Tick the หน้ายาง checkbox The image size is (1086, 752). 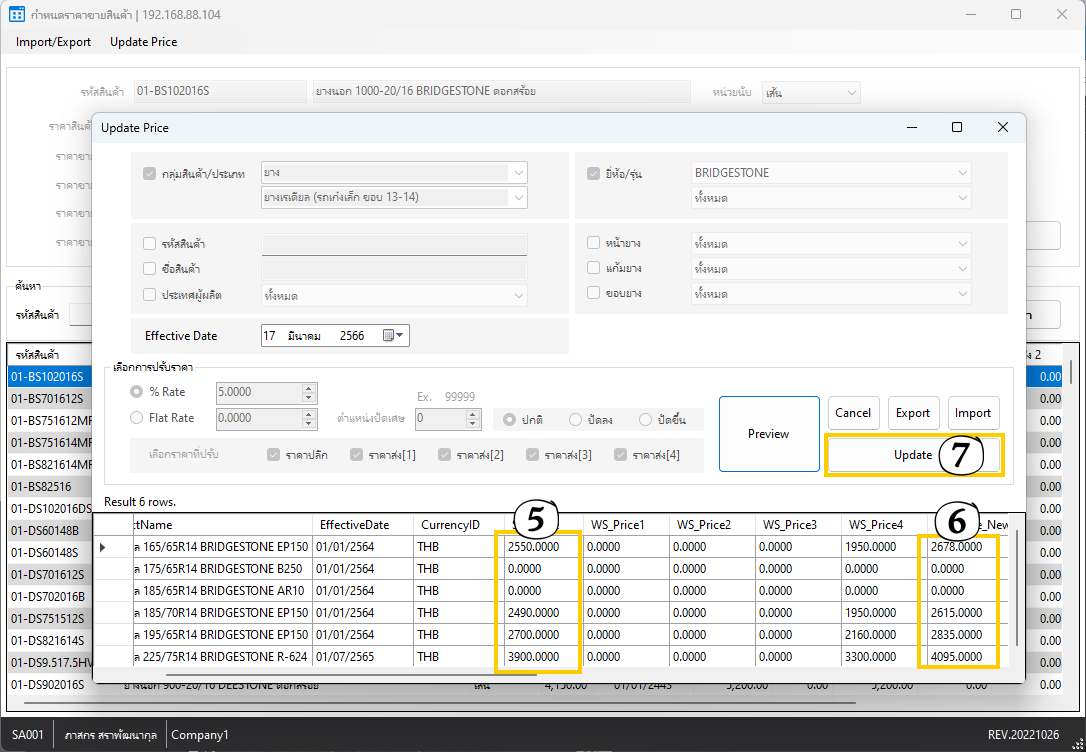594,244
